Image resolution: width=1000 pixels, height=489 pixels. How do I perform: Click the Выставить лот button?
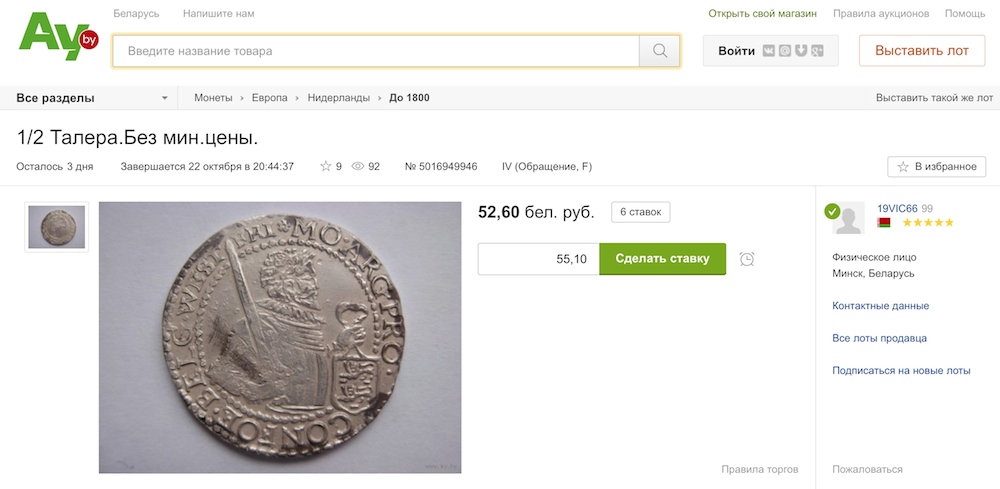tap(922, 51)
